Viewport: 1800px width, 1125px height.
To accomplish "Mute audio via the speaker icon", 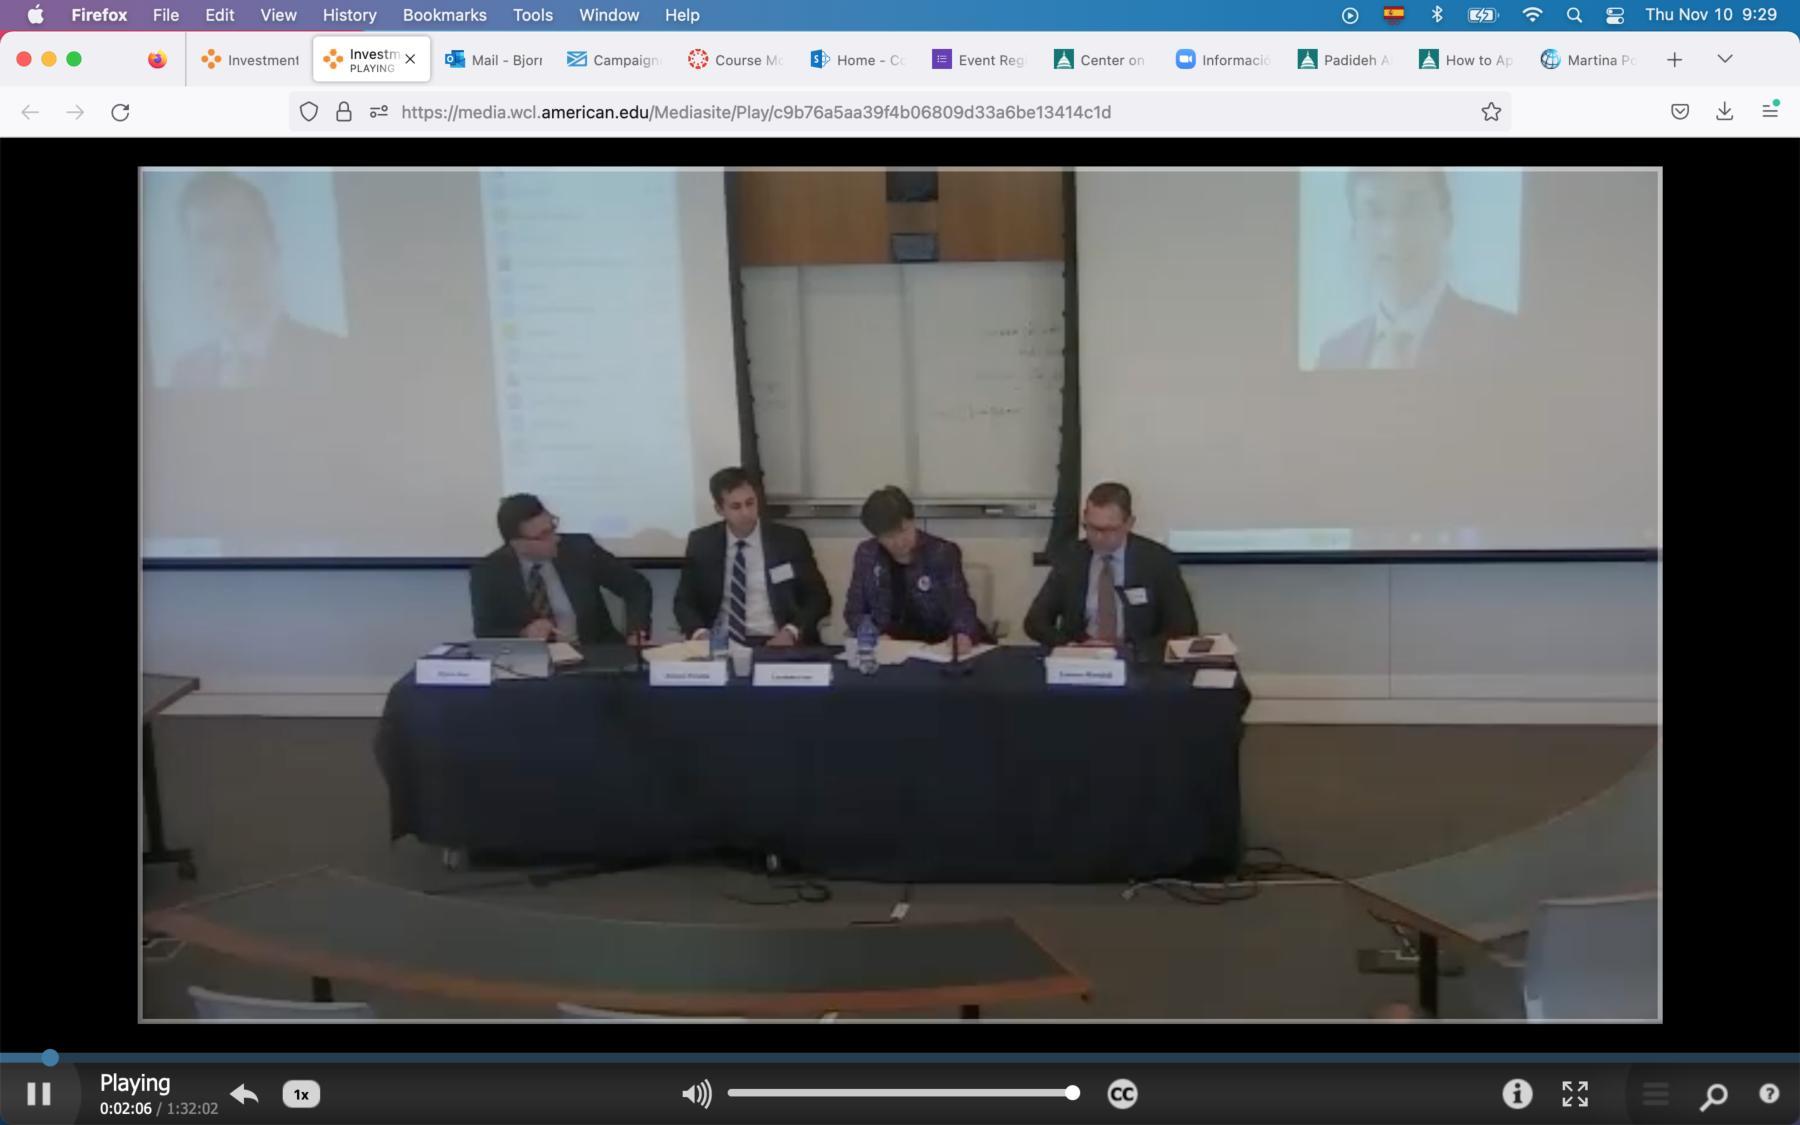I will tap(696, 1093).
